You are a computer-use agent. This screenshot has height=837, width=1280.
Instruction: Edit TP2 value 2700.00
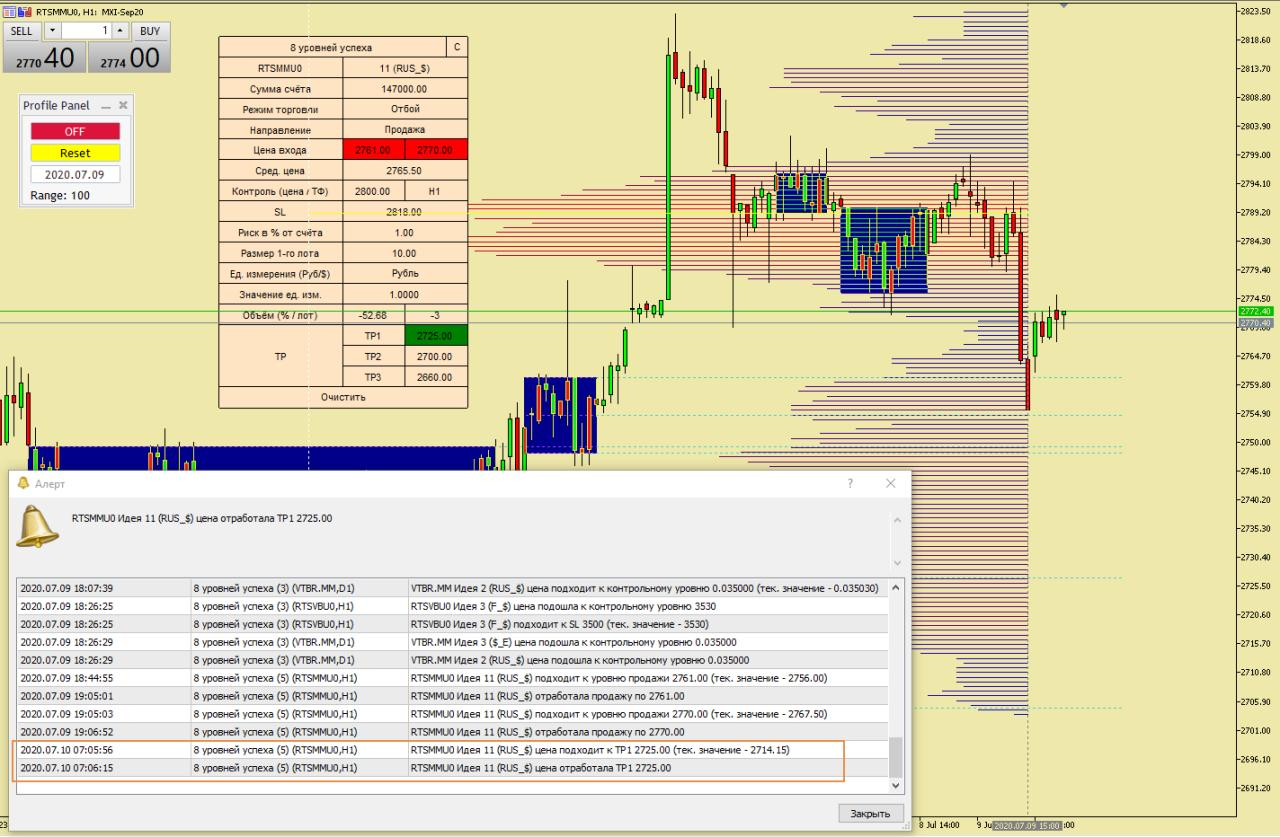tap(436, 356)
